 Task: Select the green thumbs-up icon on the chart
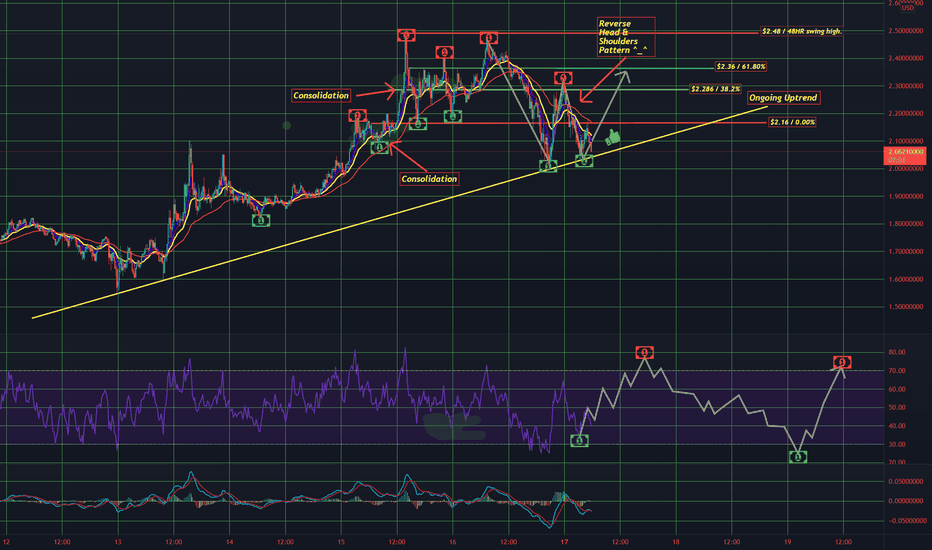[612, 138]
